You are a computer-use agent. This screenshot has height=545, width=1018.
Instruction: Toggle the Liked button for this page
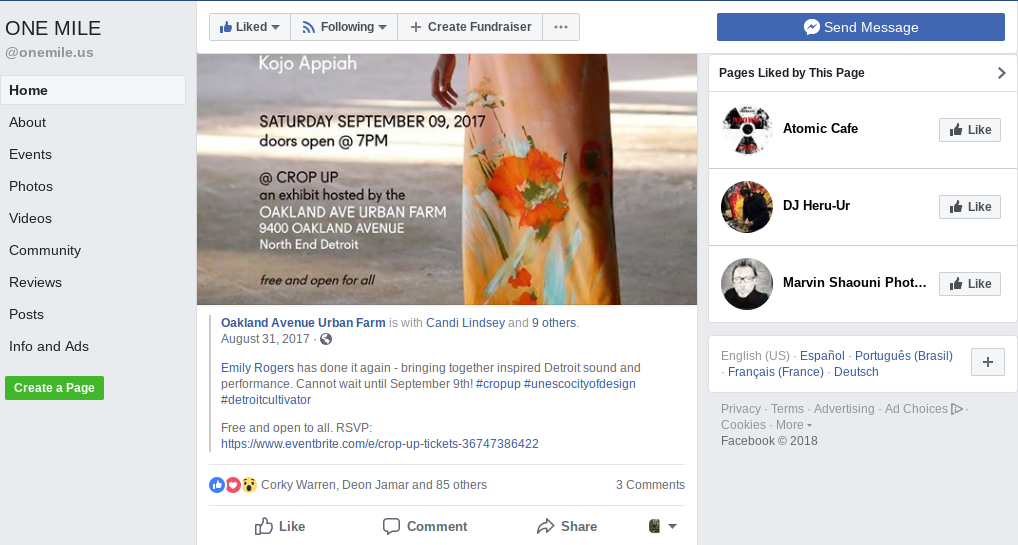(x=249, y=27)
